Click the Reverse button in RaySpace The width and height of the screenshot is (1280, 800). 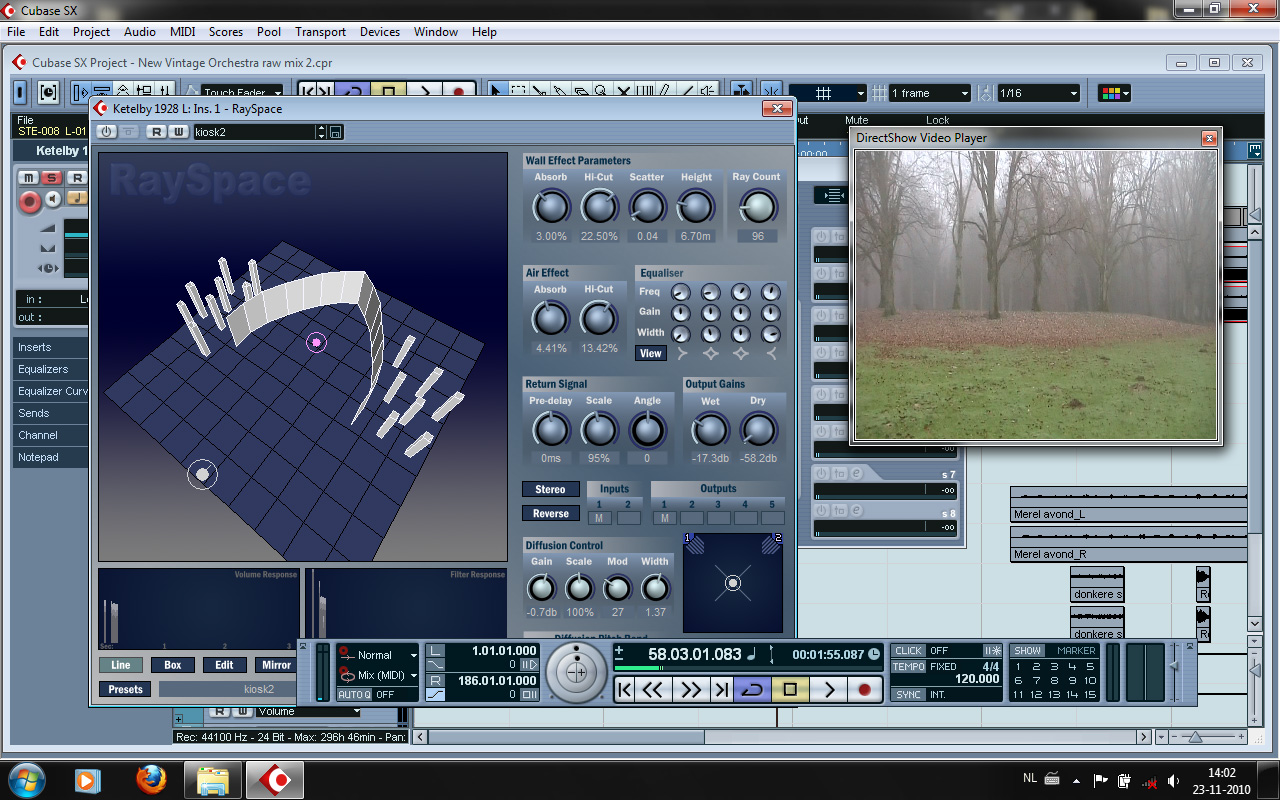(550, 513)
